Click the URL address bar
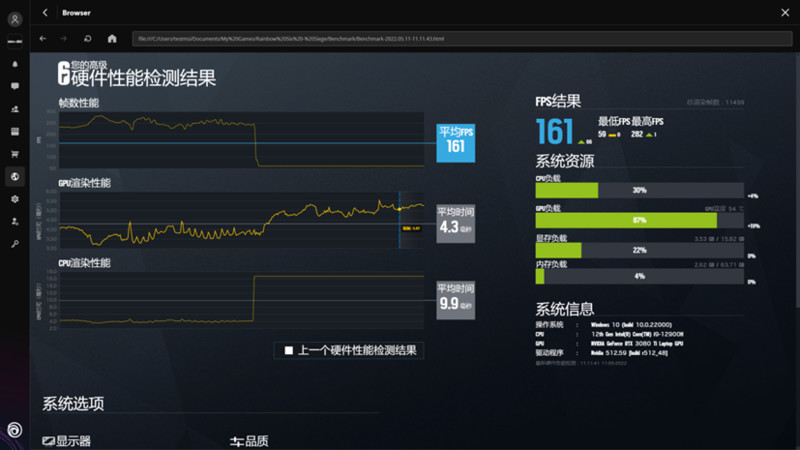This screenshot has height=450, width=800. coord(462,38)
